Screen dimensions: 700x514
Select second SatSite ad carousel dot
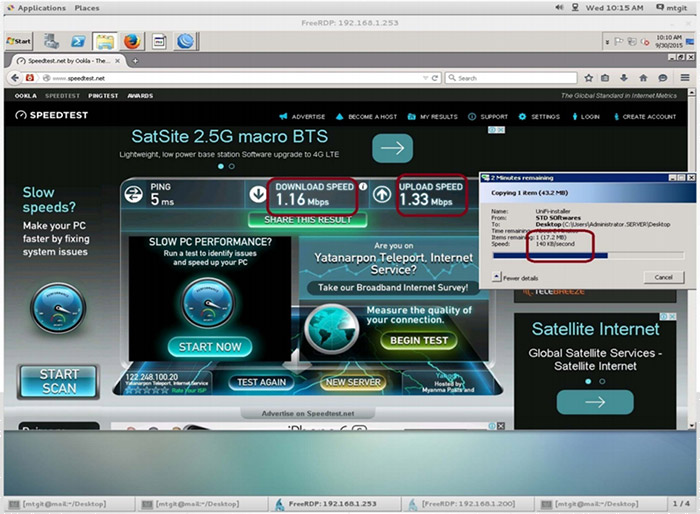[232, 166]
